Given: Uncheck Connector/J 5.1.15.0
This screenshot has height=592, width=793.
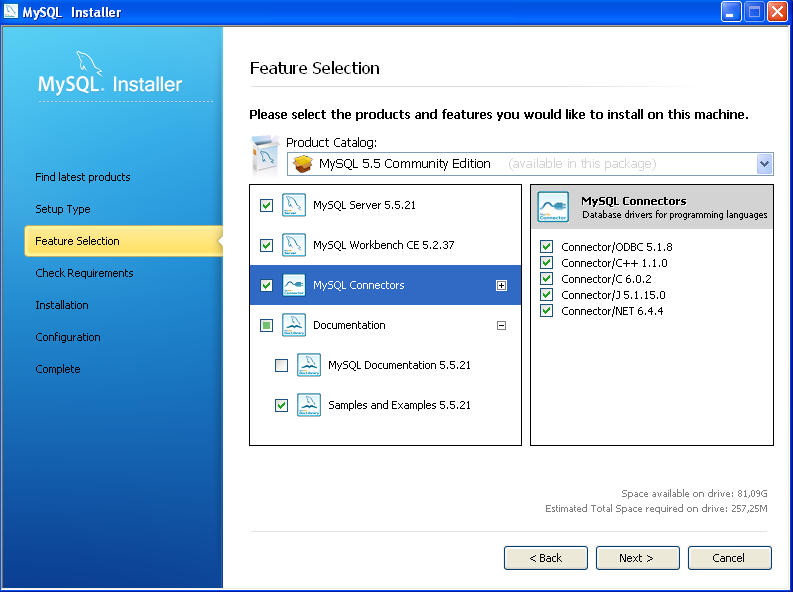Looking at the screenshot, I should 546,295.
